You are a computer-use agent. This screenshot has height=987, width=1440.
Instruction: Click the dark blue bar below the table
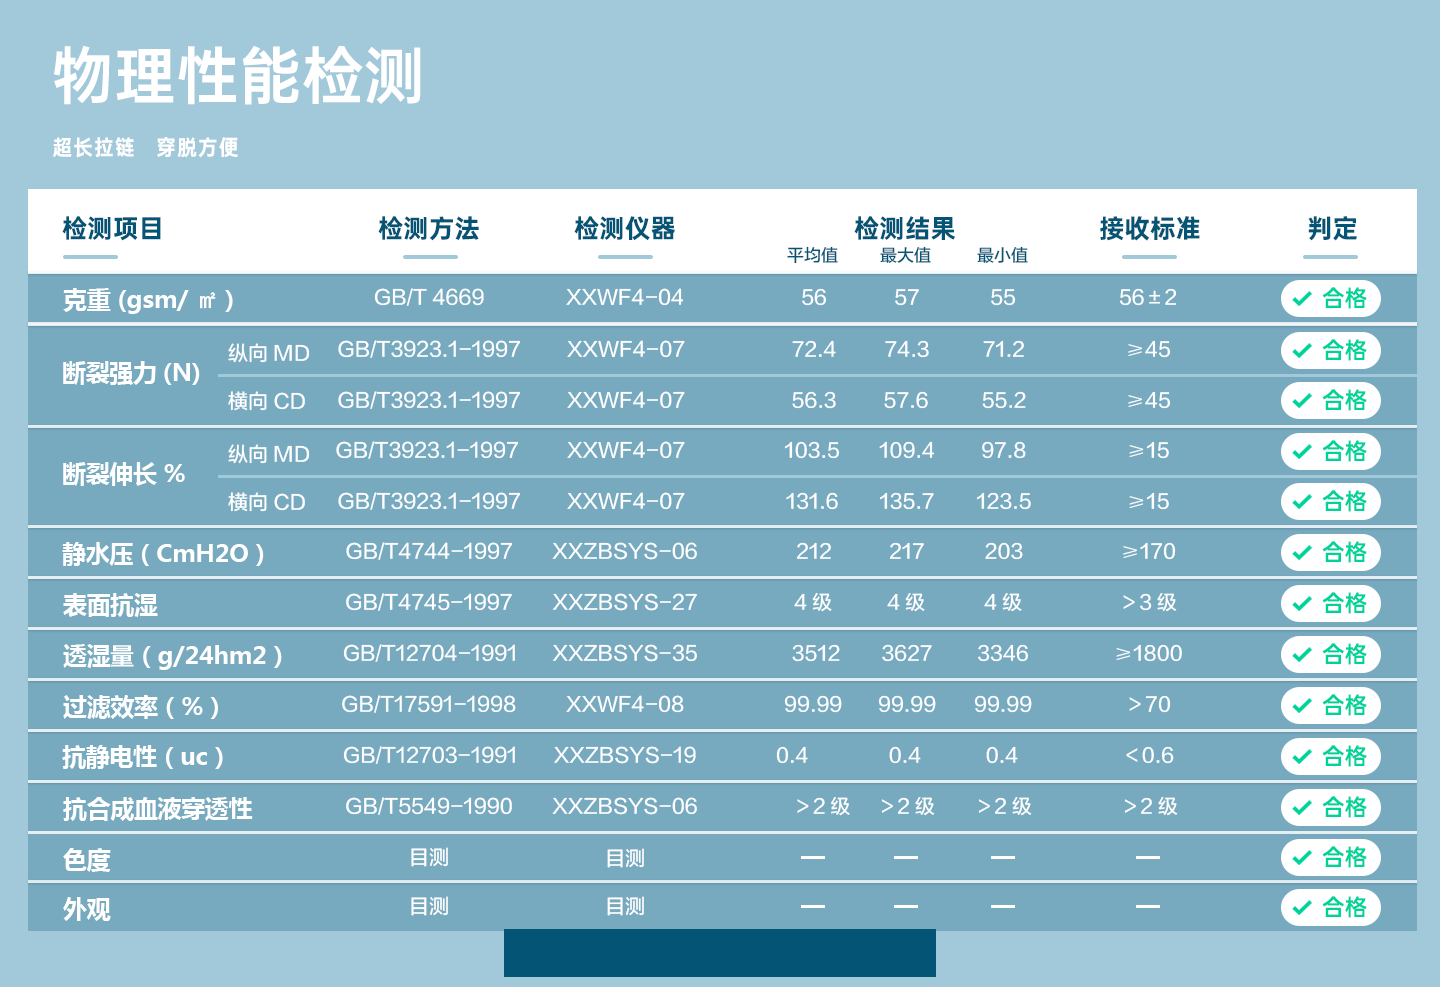click(719, 953)
